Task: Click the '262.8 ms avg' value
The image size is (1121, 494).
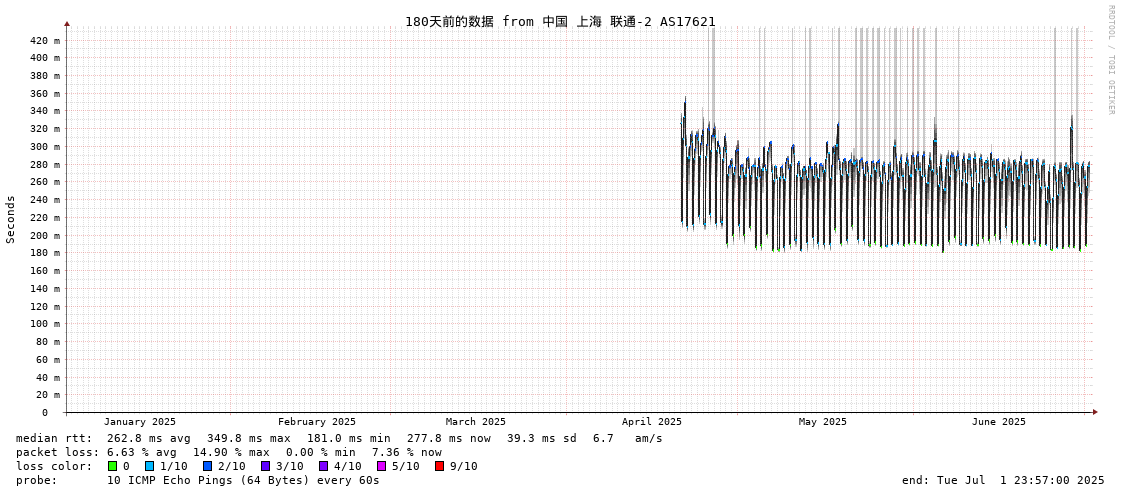Action: point(149,438)
